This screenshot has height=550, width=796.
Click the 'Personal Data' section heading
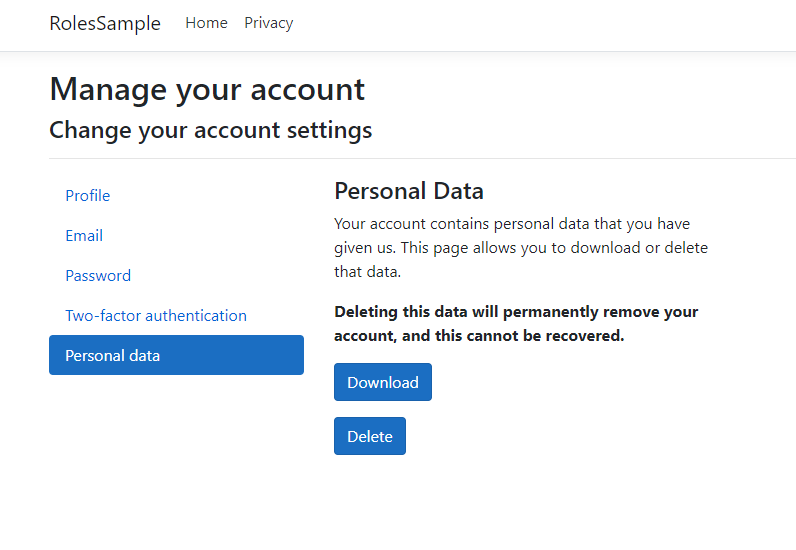pos(408,191)
